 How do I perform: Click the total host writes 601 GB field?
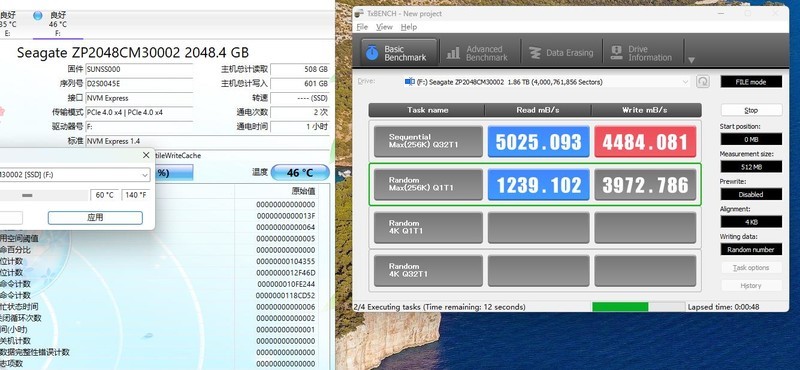(300, 84)
